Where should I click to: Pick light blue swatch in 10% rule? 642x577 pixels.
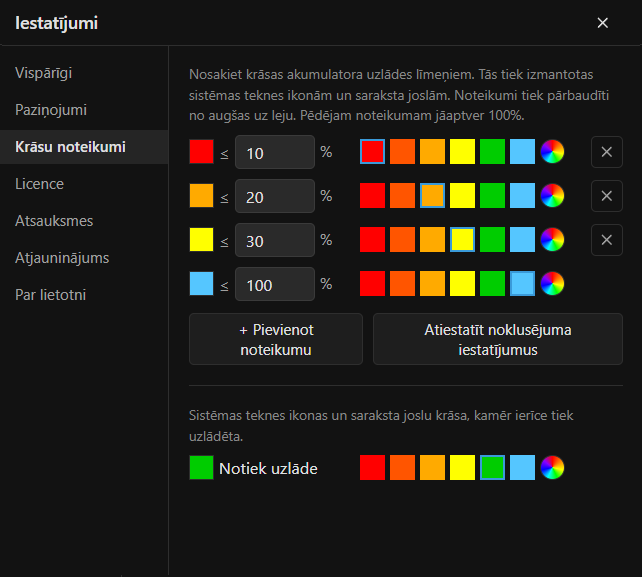pos(522,152)
